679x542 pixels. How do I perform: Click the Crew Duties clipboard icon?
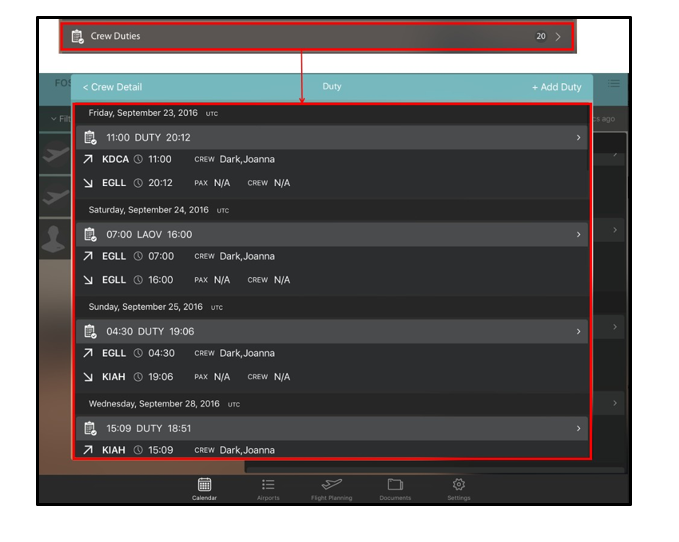pos(77,37)
